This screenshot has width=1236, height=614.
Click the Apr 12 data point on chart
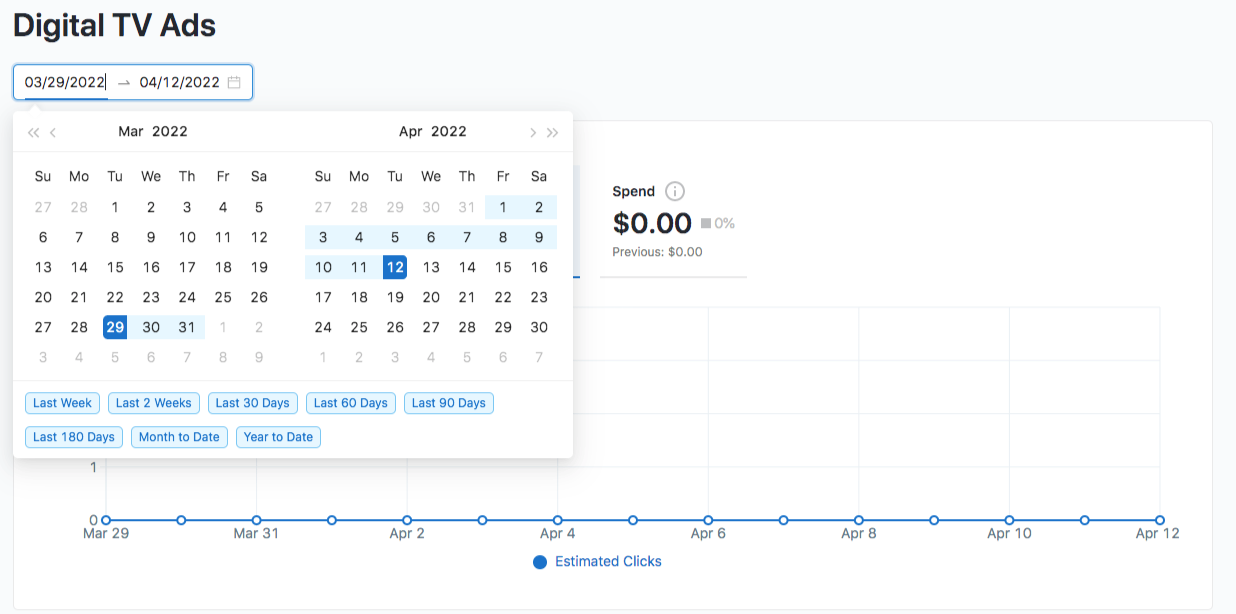click(1160, 520)
